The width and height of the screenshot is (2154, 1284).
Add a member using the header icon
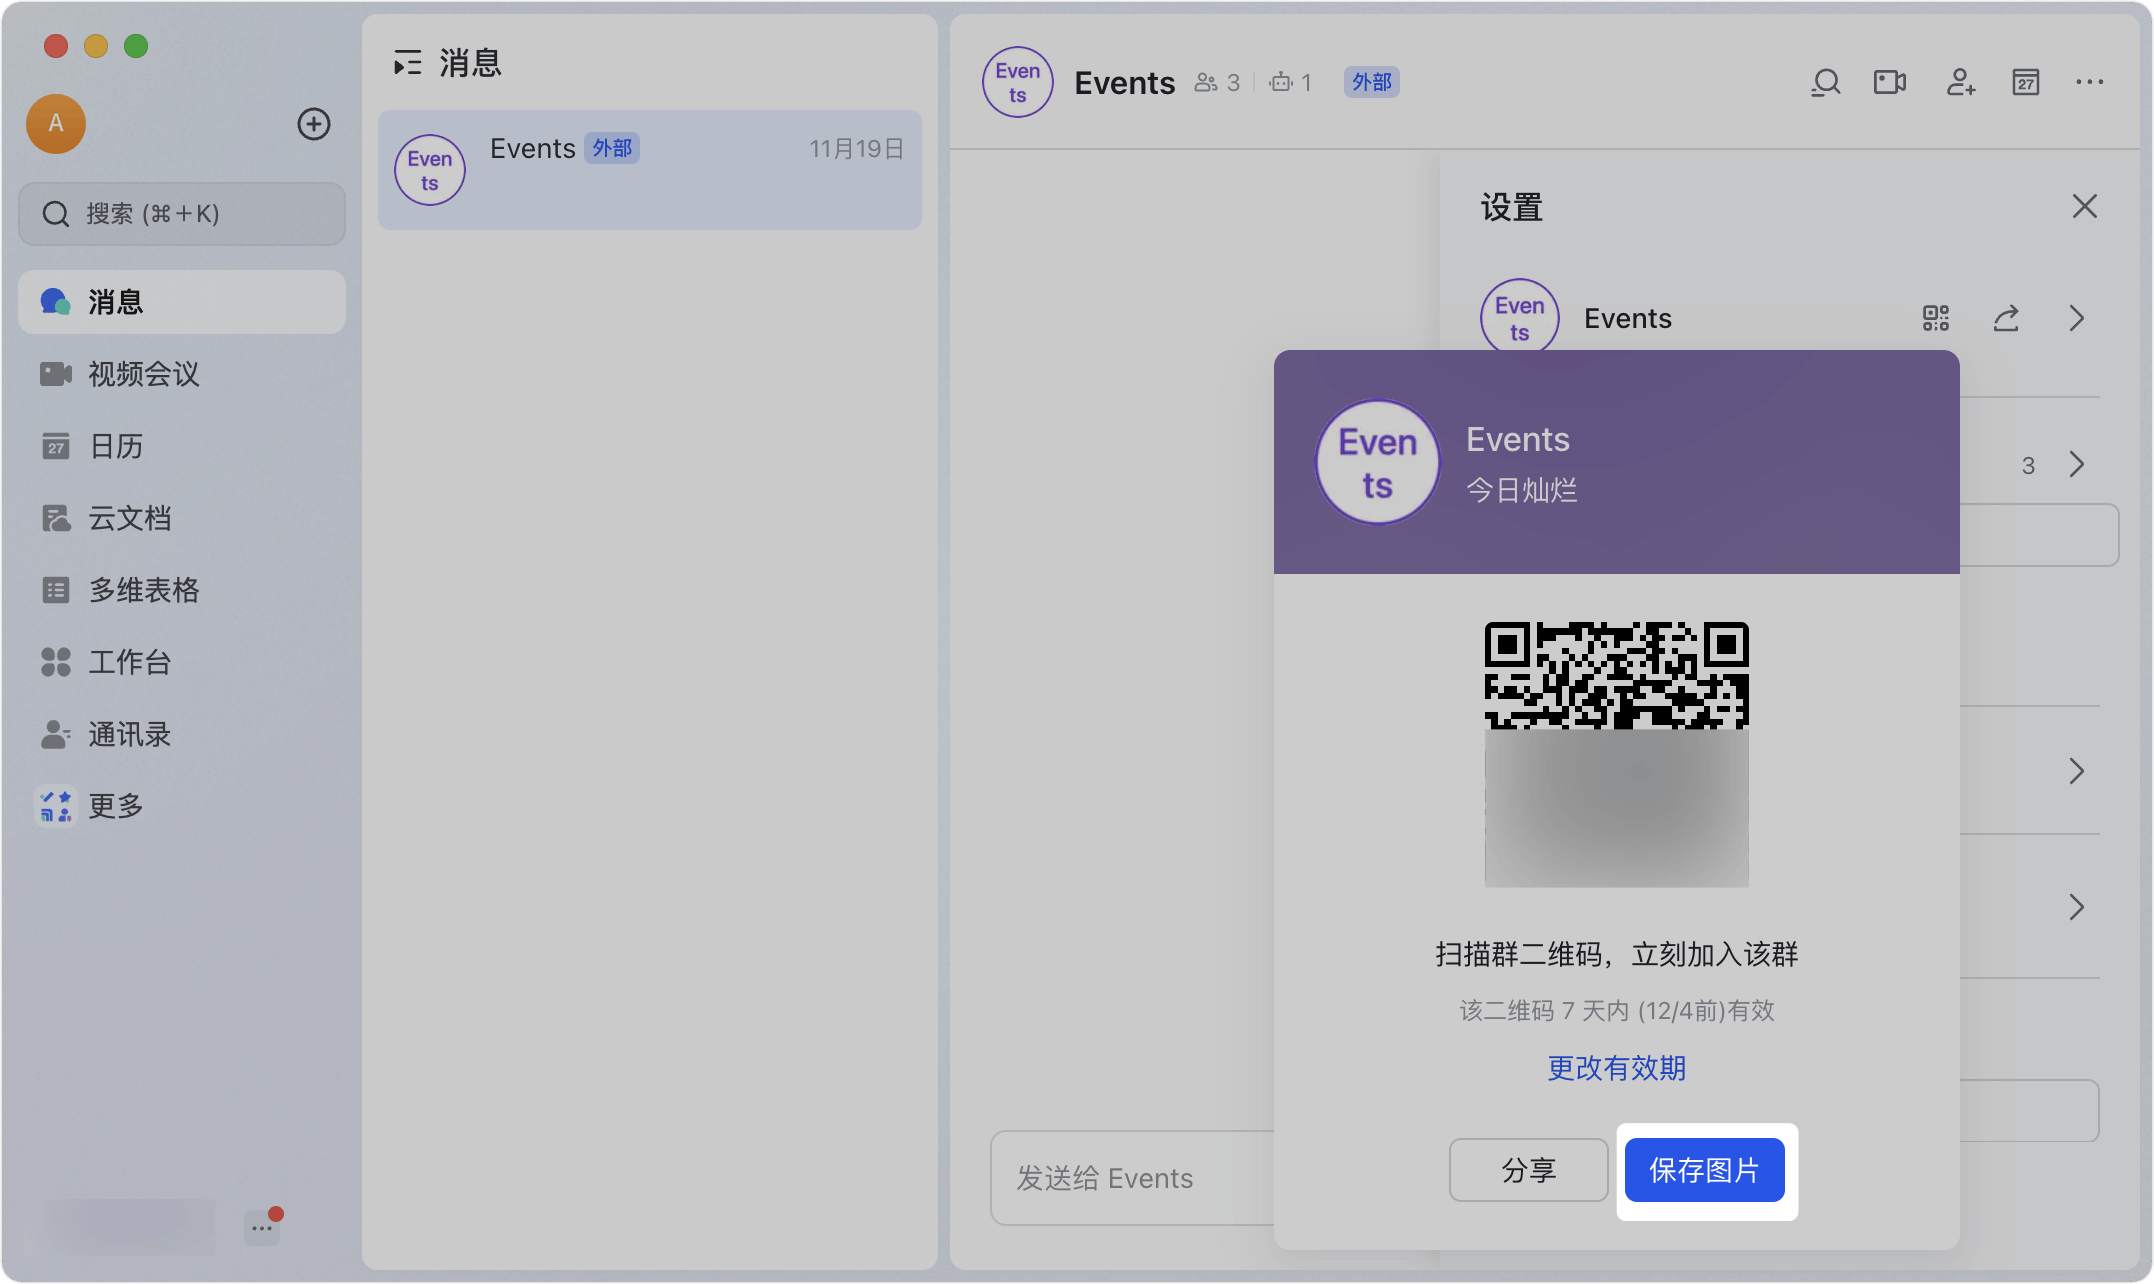1961,82
